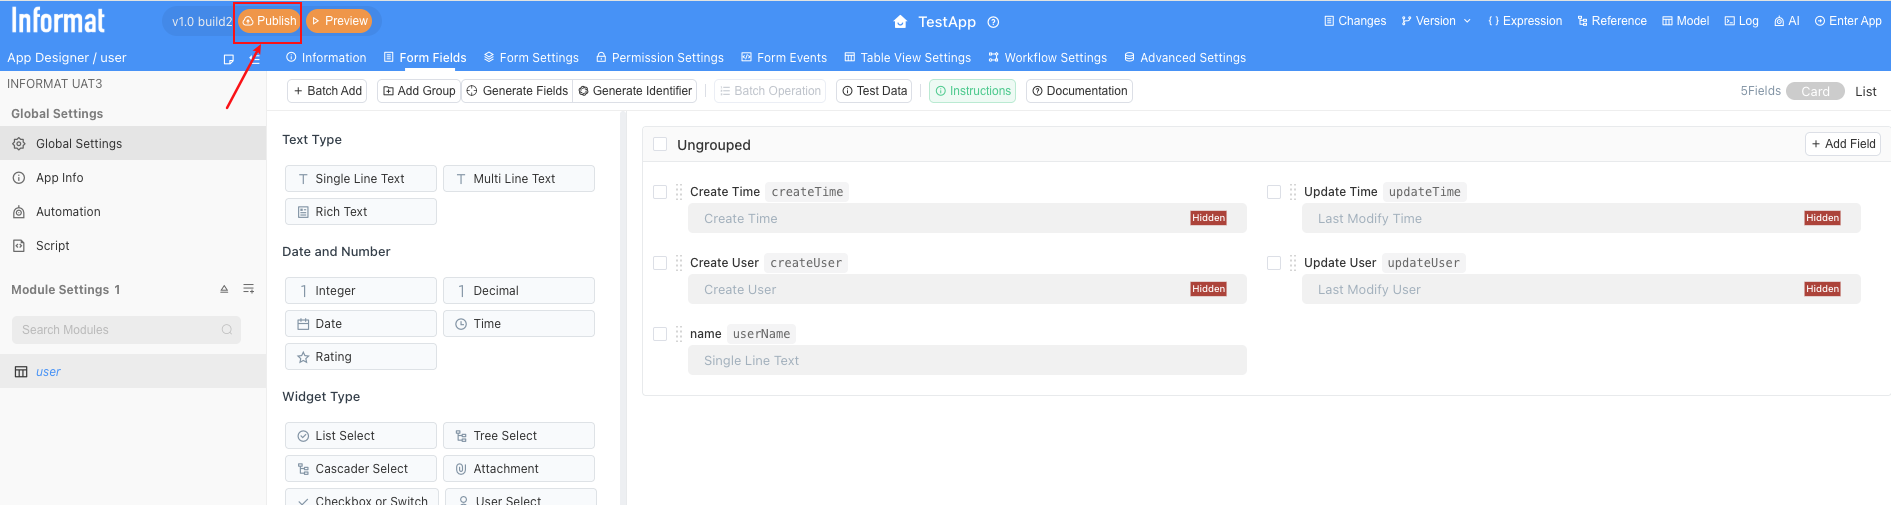
Task: Select the user module in sidebar
Action: click(48, 372)
